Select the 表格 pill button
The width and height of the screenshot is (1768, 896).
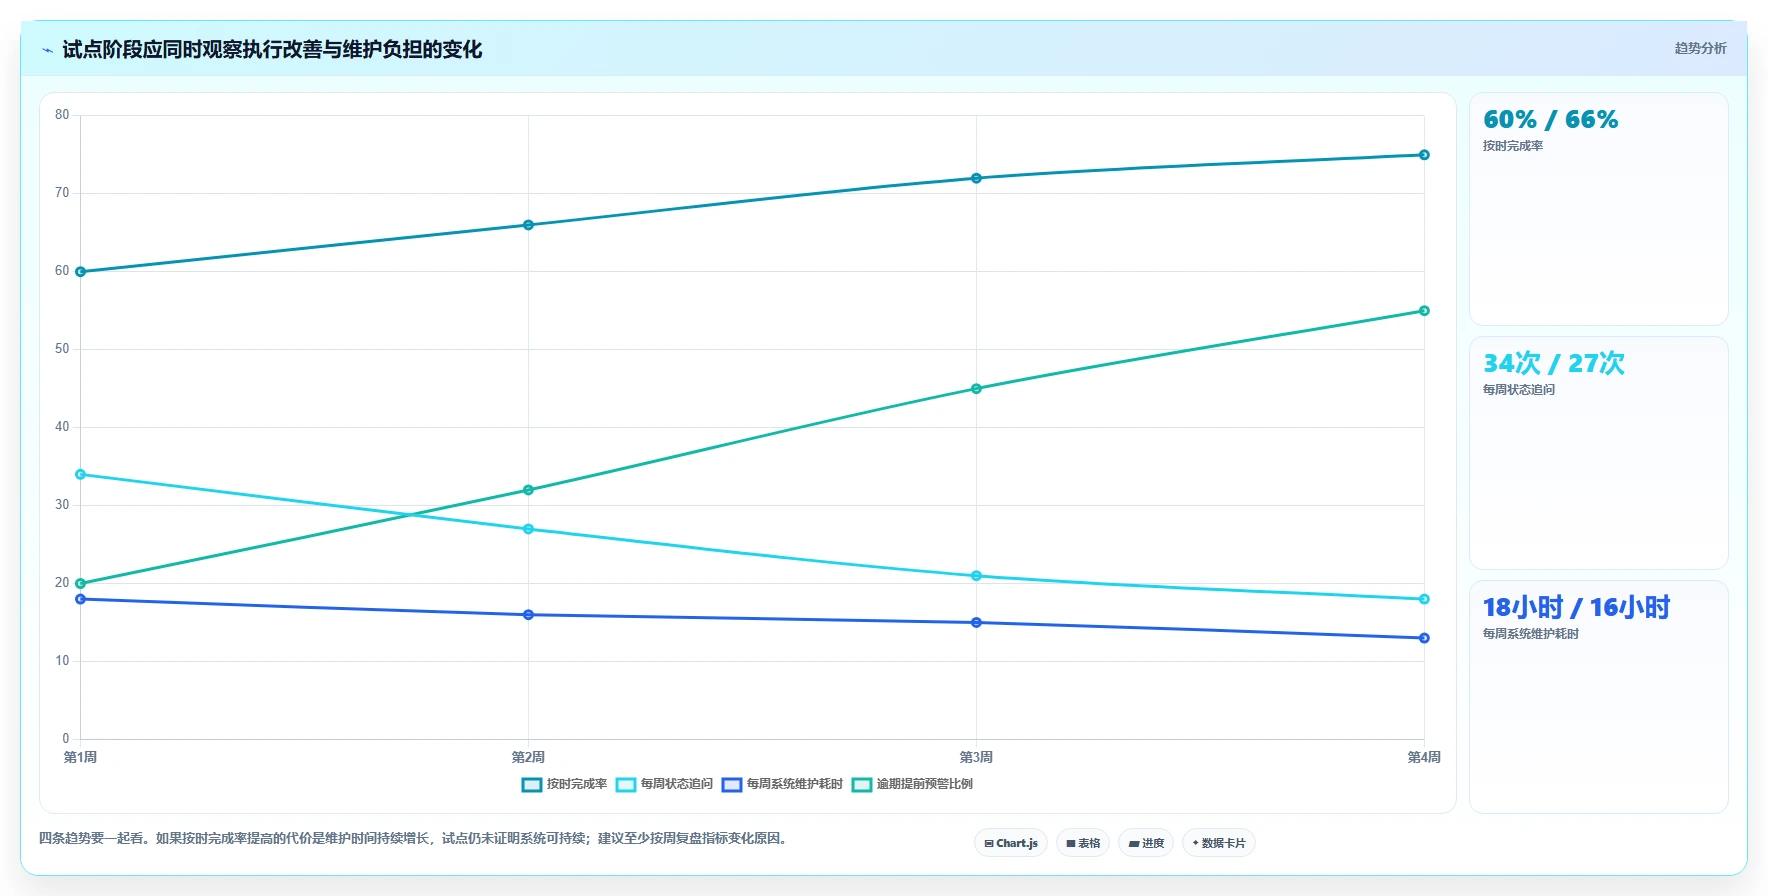(1083, 843)
